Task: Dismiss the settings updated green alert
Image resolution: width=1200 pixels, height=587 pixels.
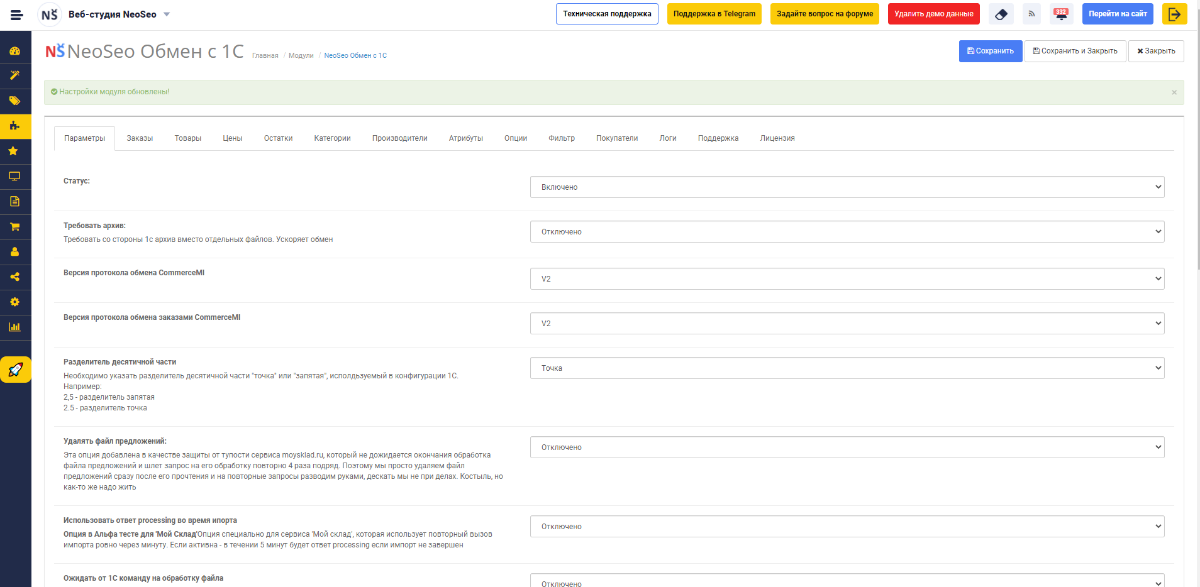Action: point(1174,92)
